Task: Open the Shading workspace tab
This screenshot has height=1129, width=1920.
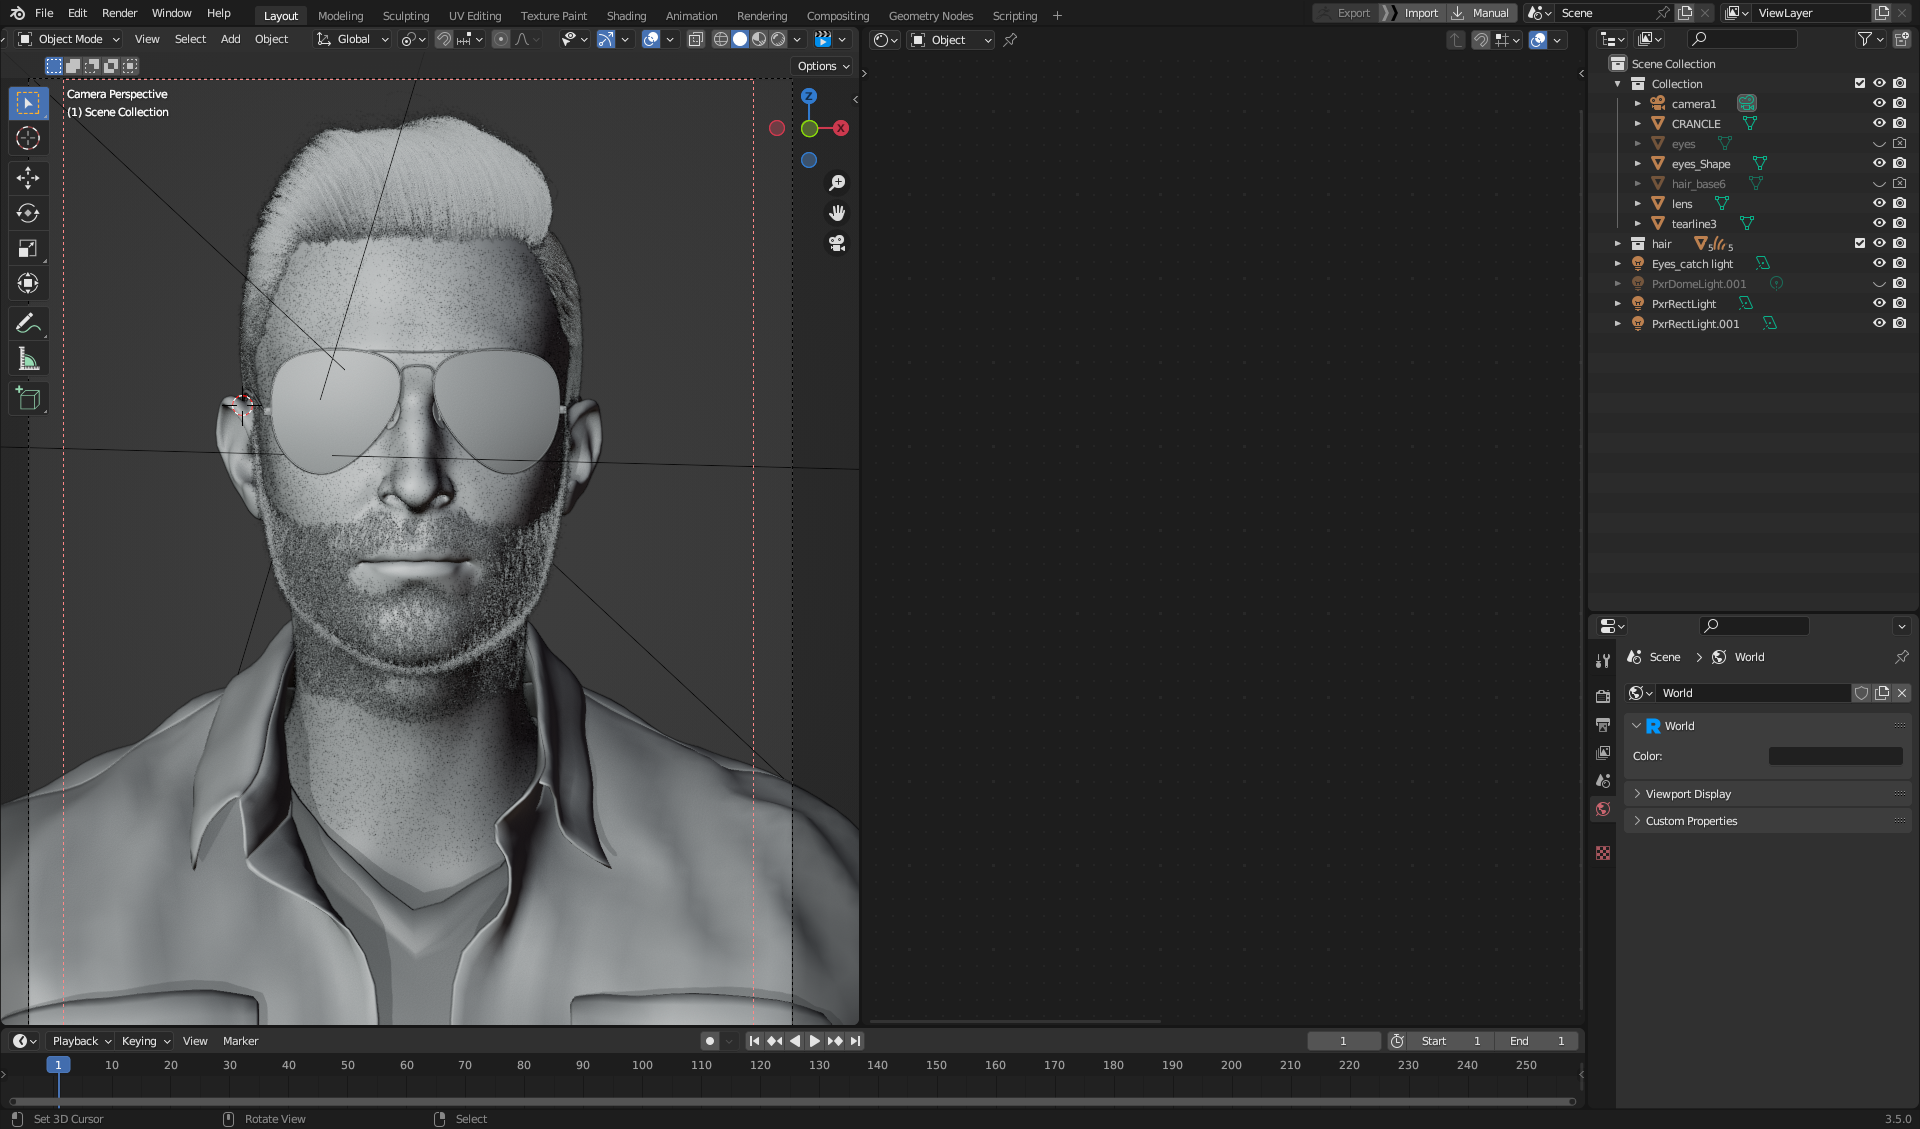Action: click(x=626, y=15)
